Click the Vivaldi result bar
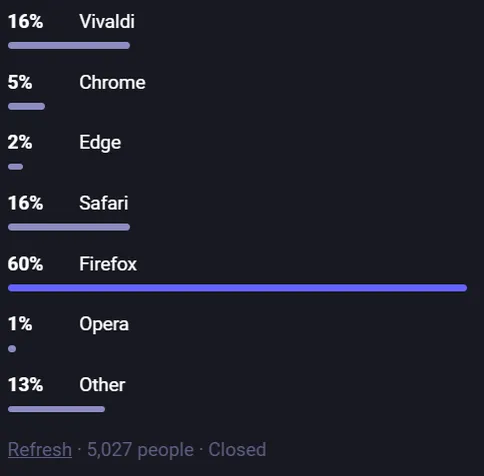 point(69,46)
